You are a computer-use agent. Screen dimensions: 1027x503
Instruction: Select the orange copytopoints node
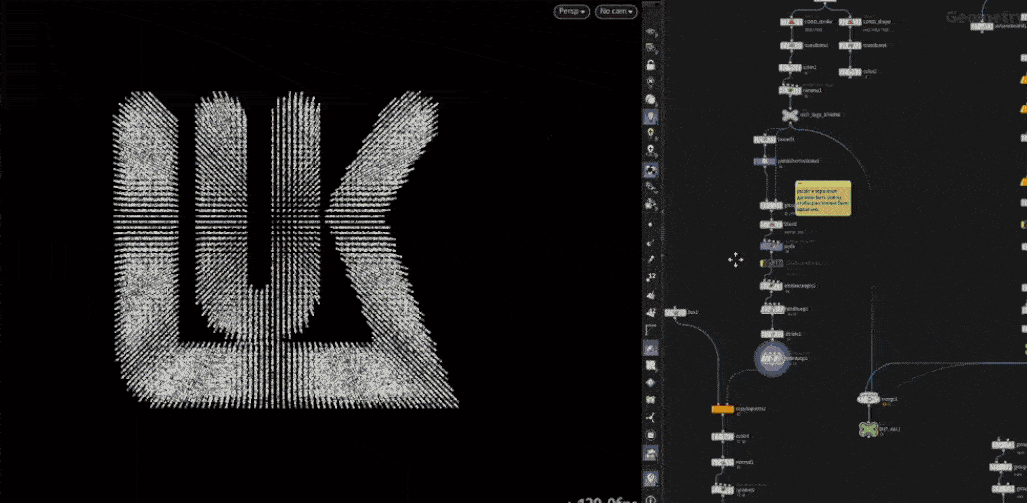[x=722, y=409]
